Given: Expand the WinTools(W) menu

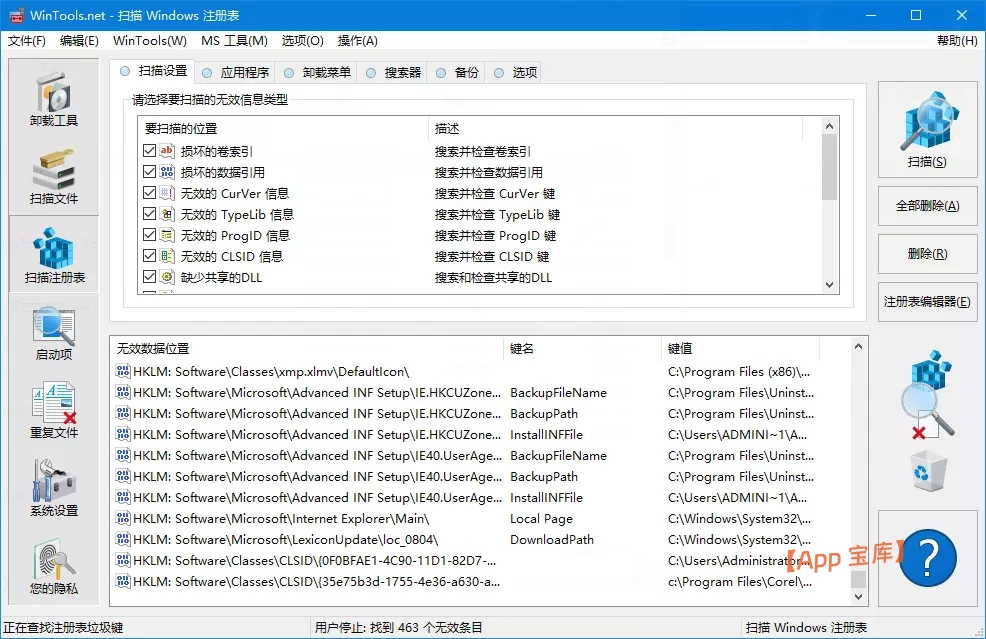Looking at the screenshot, I should 149,41.
